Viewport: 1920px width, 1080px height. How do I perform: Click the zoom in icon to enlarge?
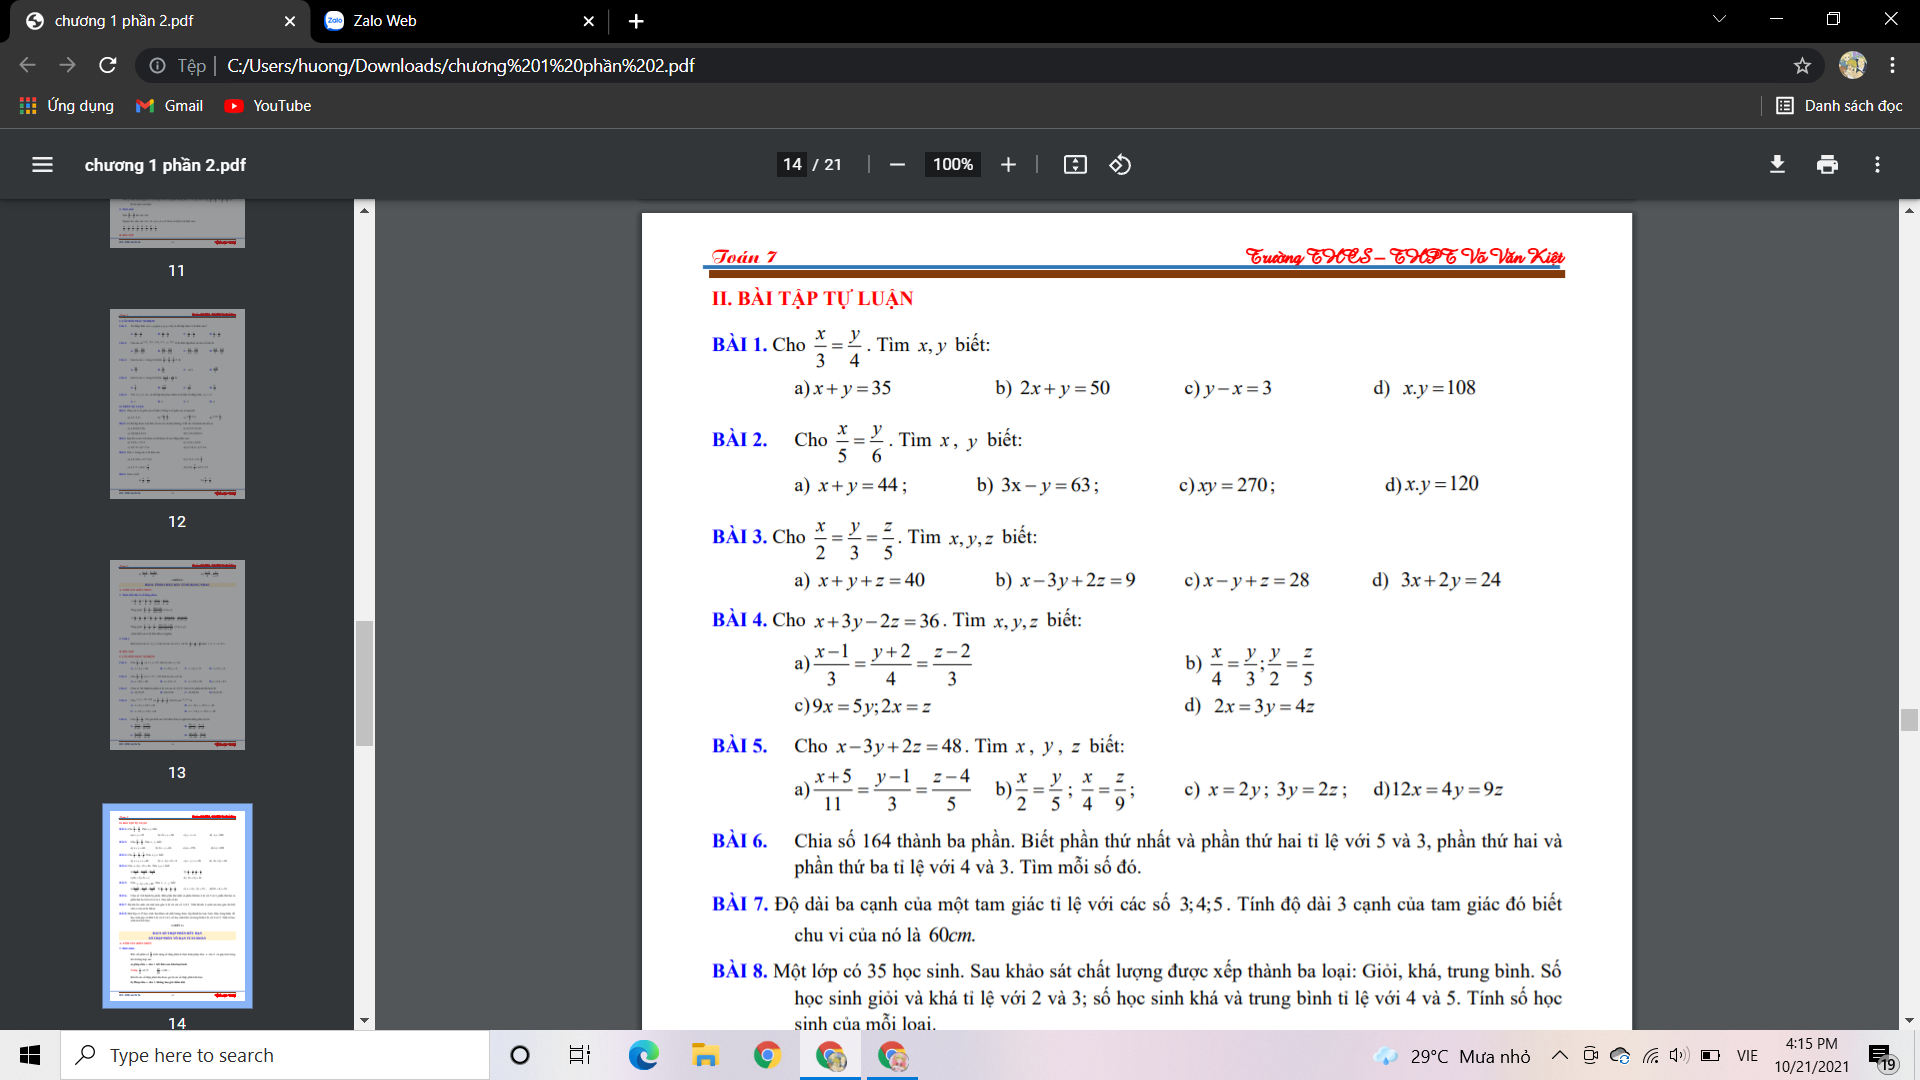[x=1007, y=165]
